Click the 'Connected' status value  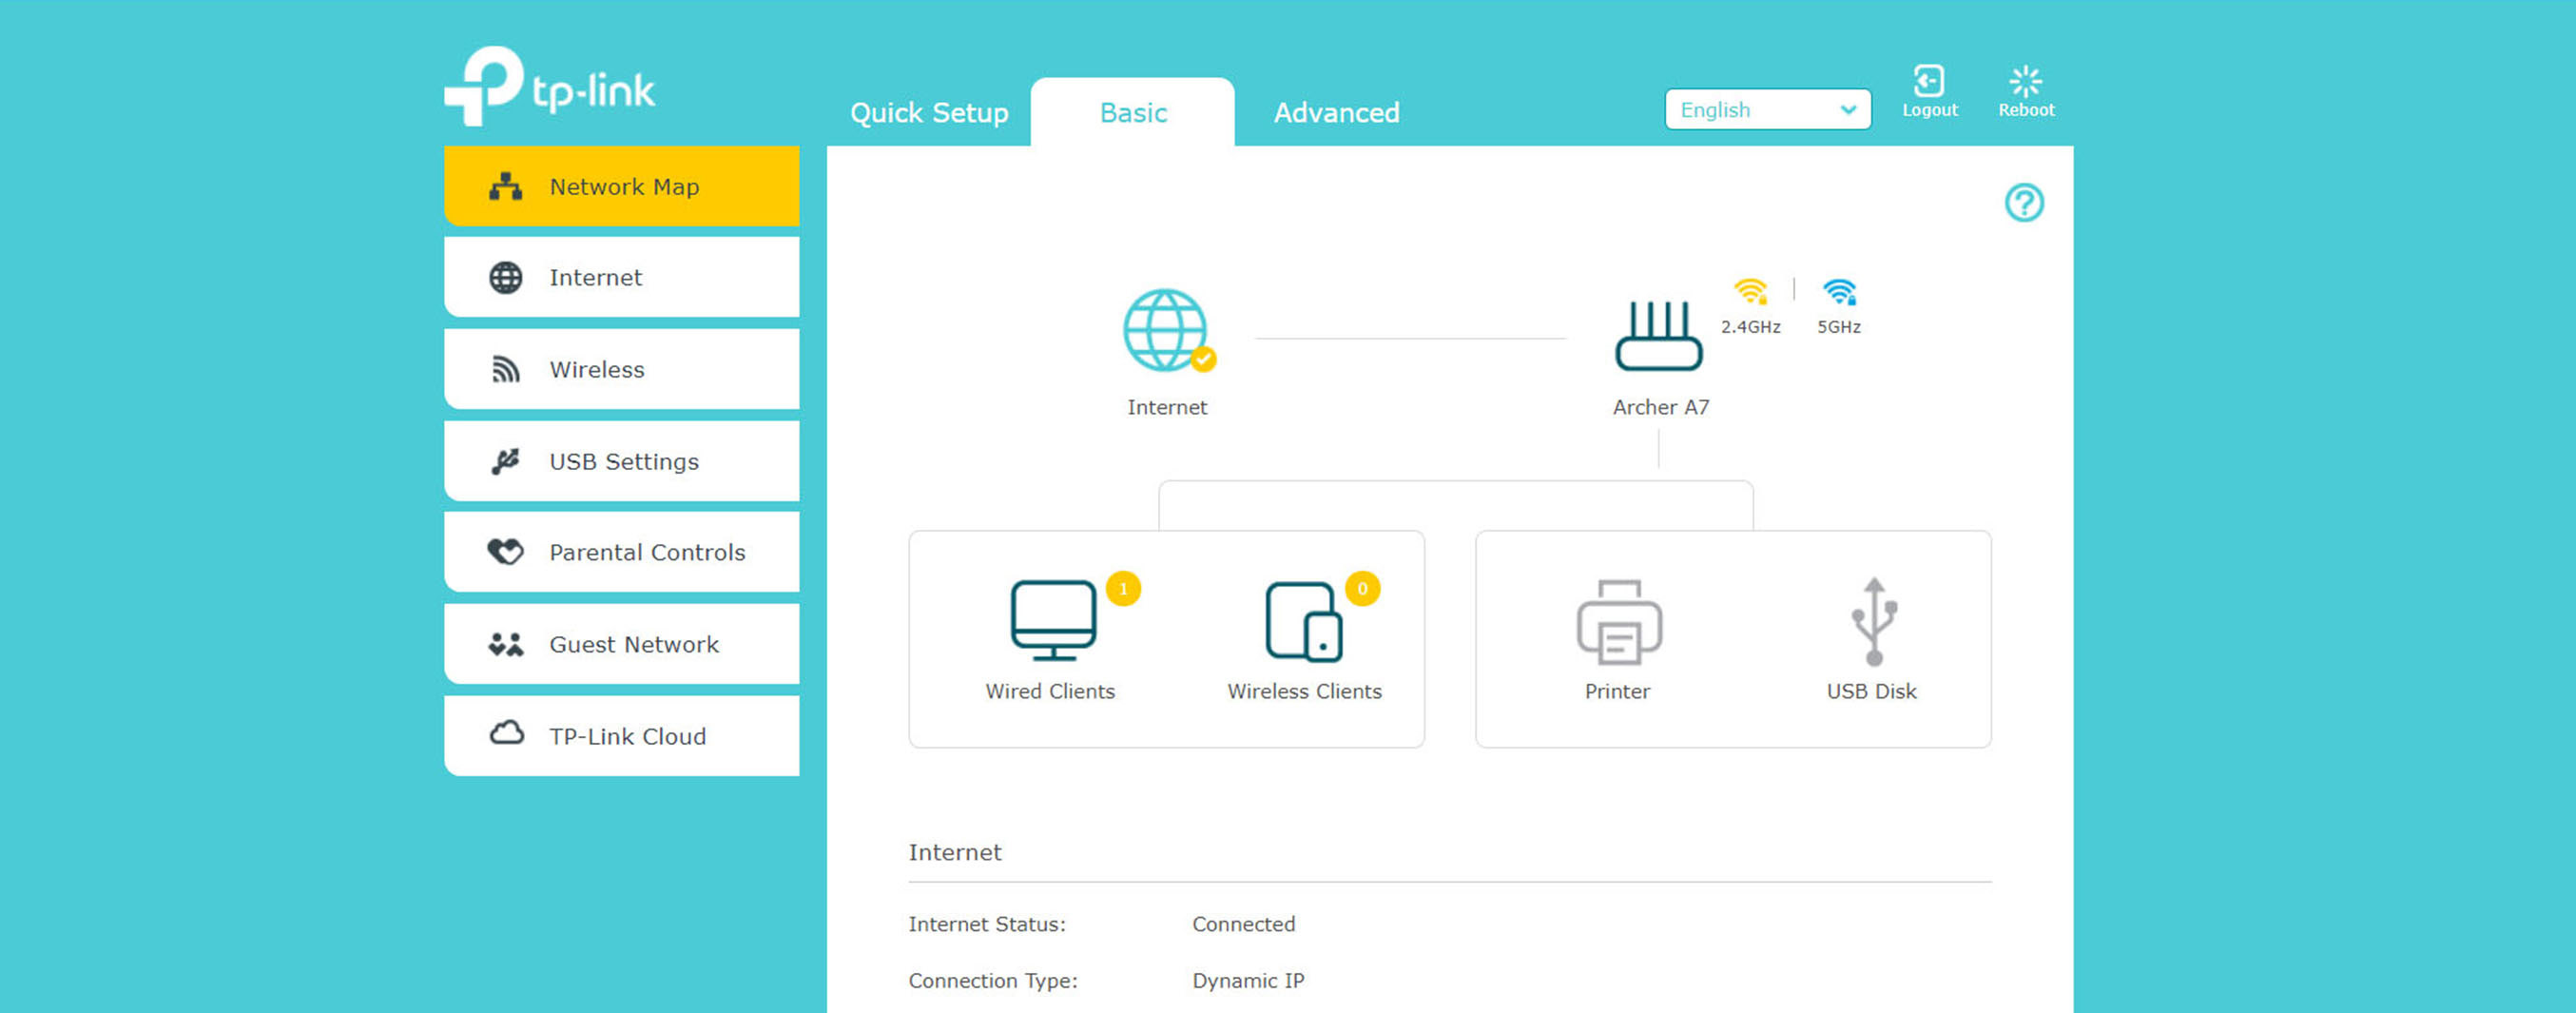1243,924
